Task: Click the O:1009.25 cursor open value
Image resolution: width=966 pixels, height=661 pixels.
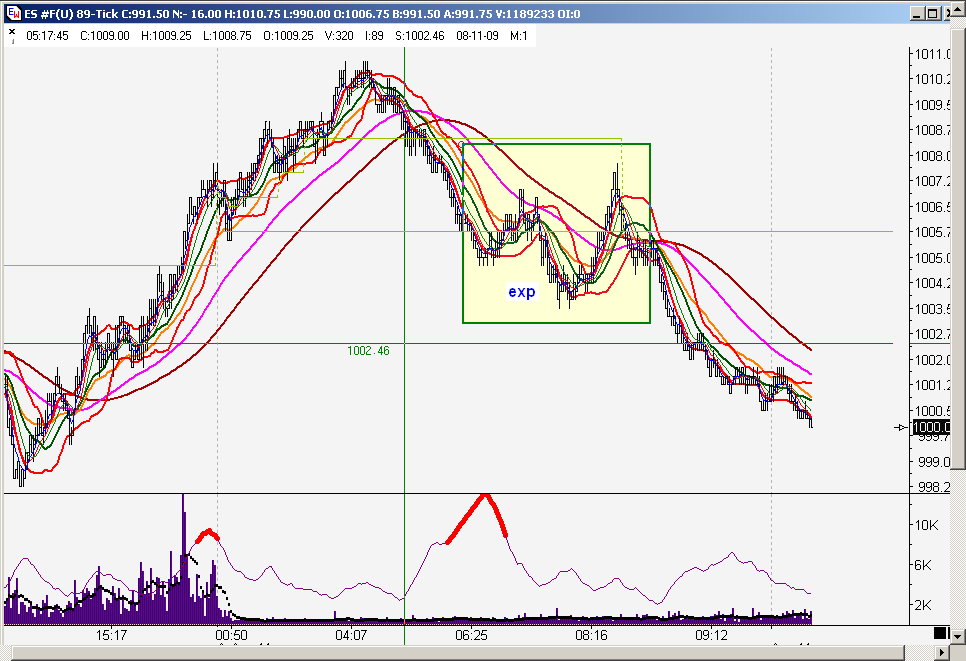Action: 288,36
